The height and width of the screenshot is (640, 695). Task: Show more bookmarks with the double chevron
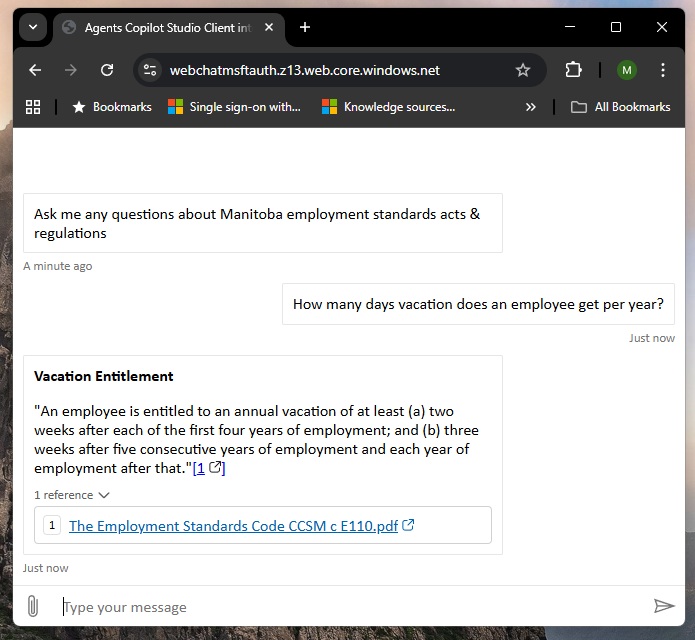(530, 107)
